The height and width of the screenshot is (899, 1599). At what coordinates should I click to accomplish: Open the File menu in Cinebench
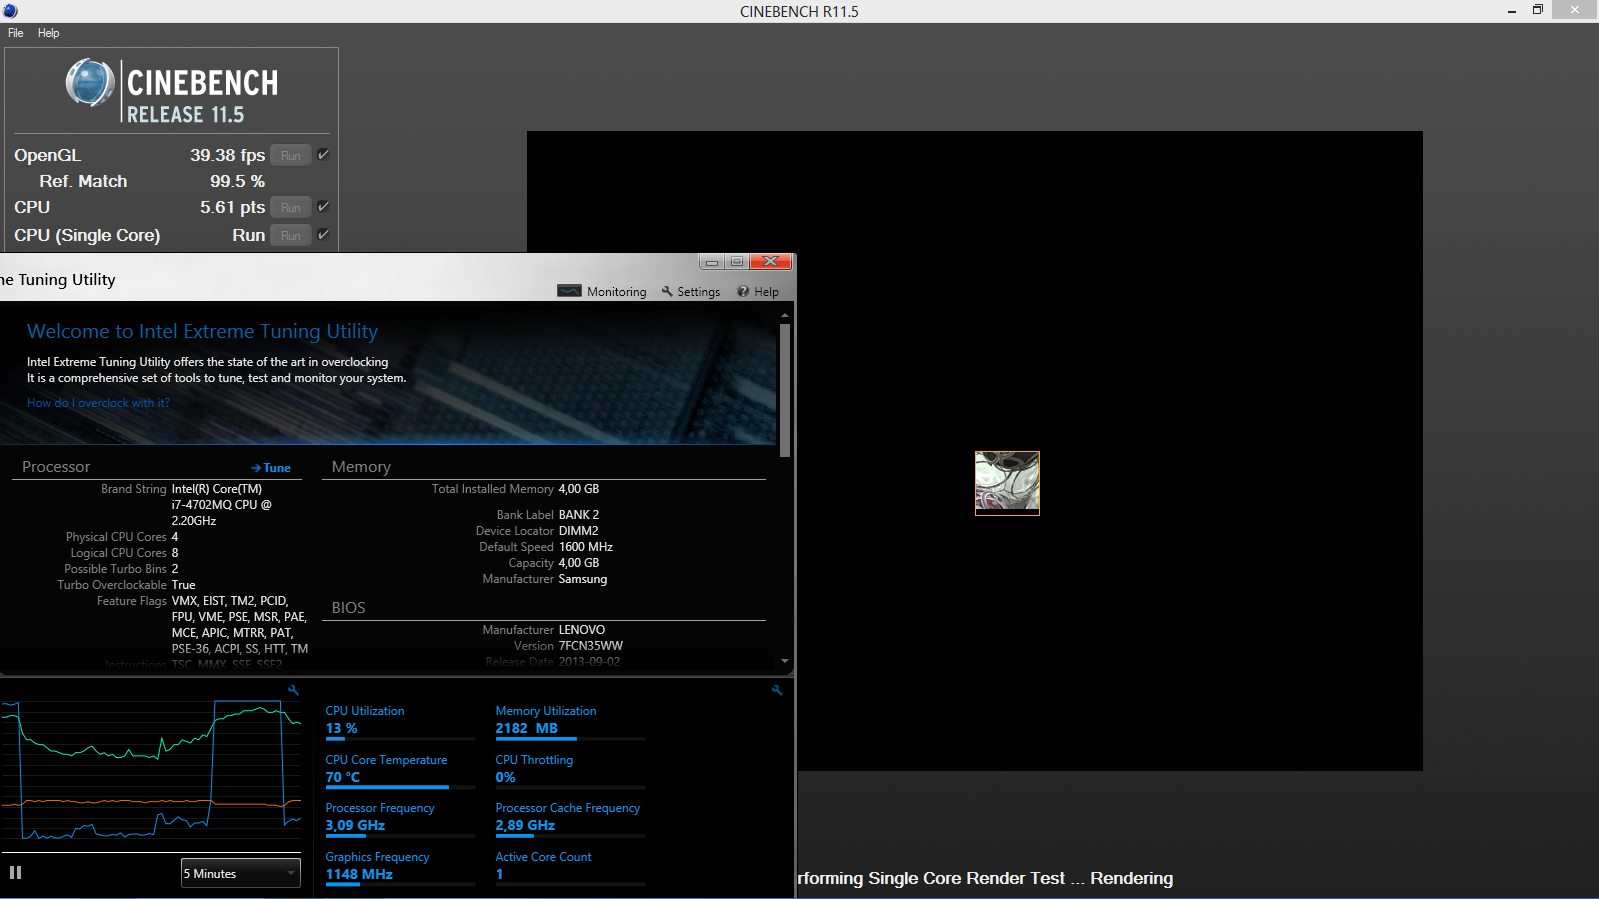click(16, 33)
